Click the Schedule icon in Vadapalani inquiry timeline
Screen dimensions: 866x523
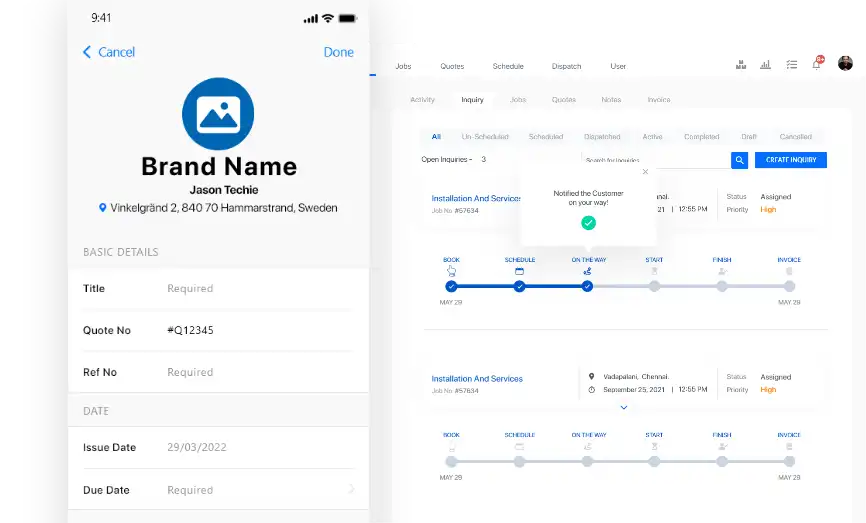click(519, 447)
